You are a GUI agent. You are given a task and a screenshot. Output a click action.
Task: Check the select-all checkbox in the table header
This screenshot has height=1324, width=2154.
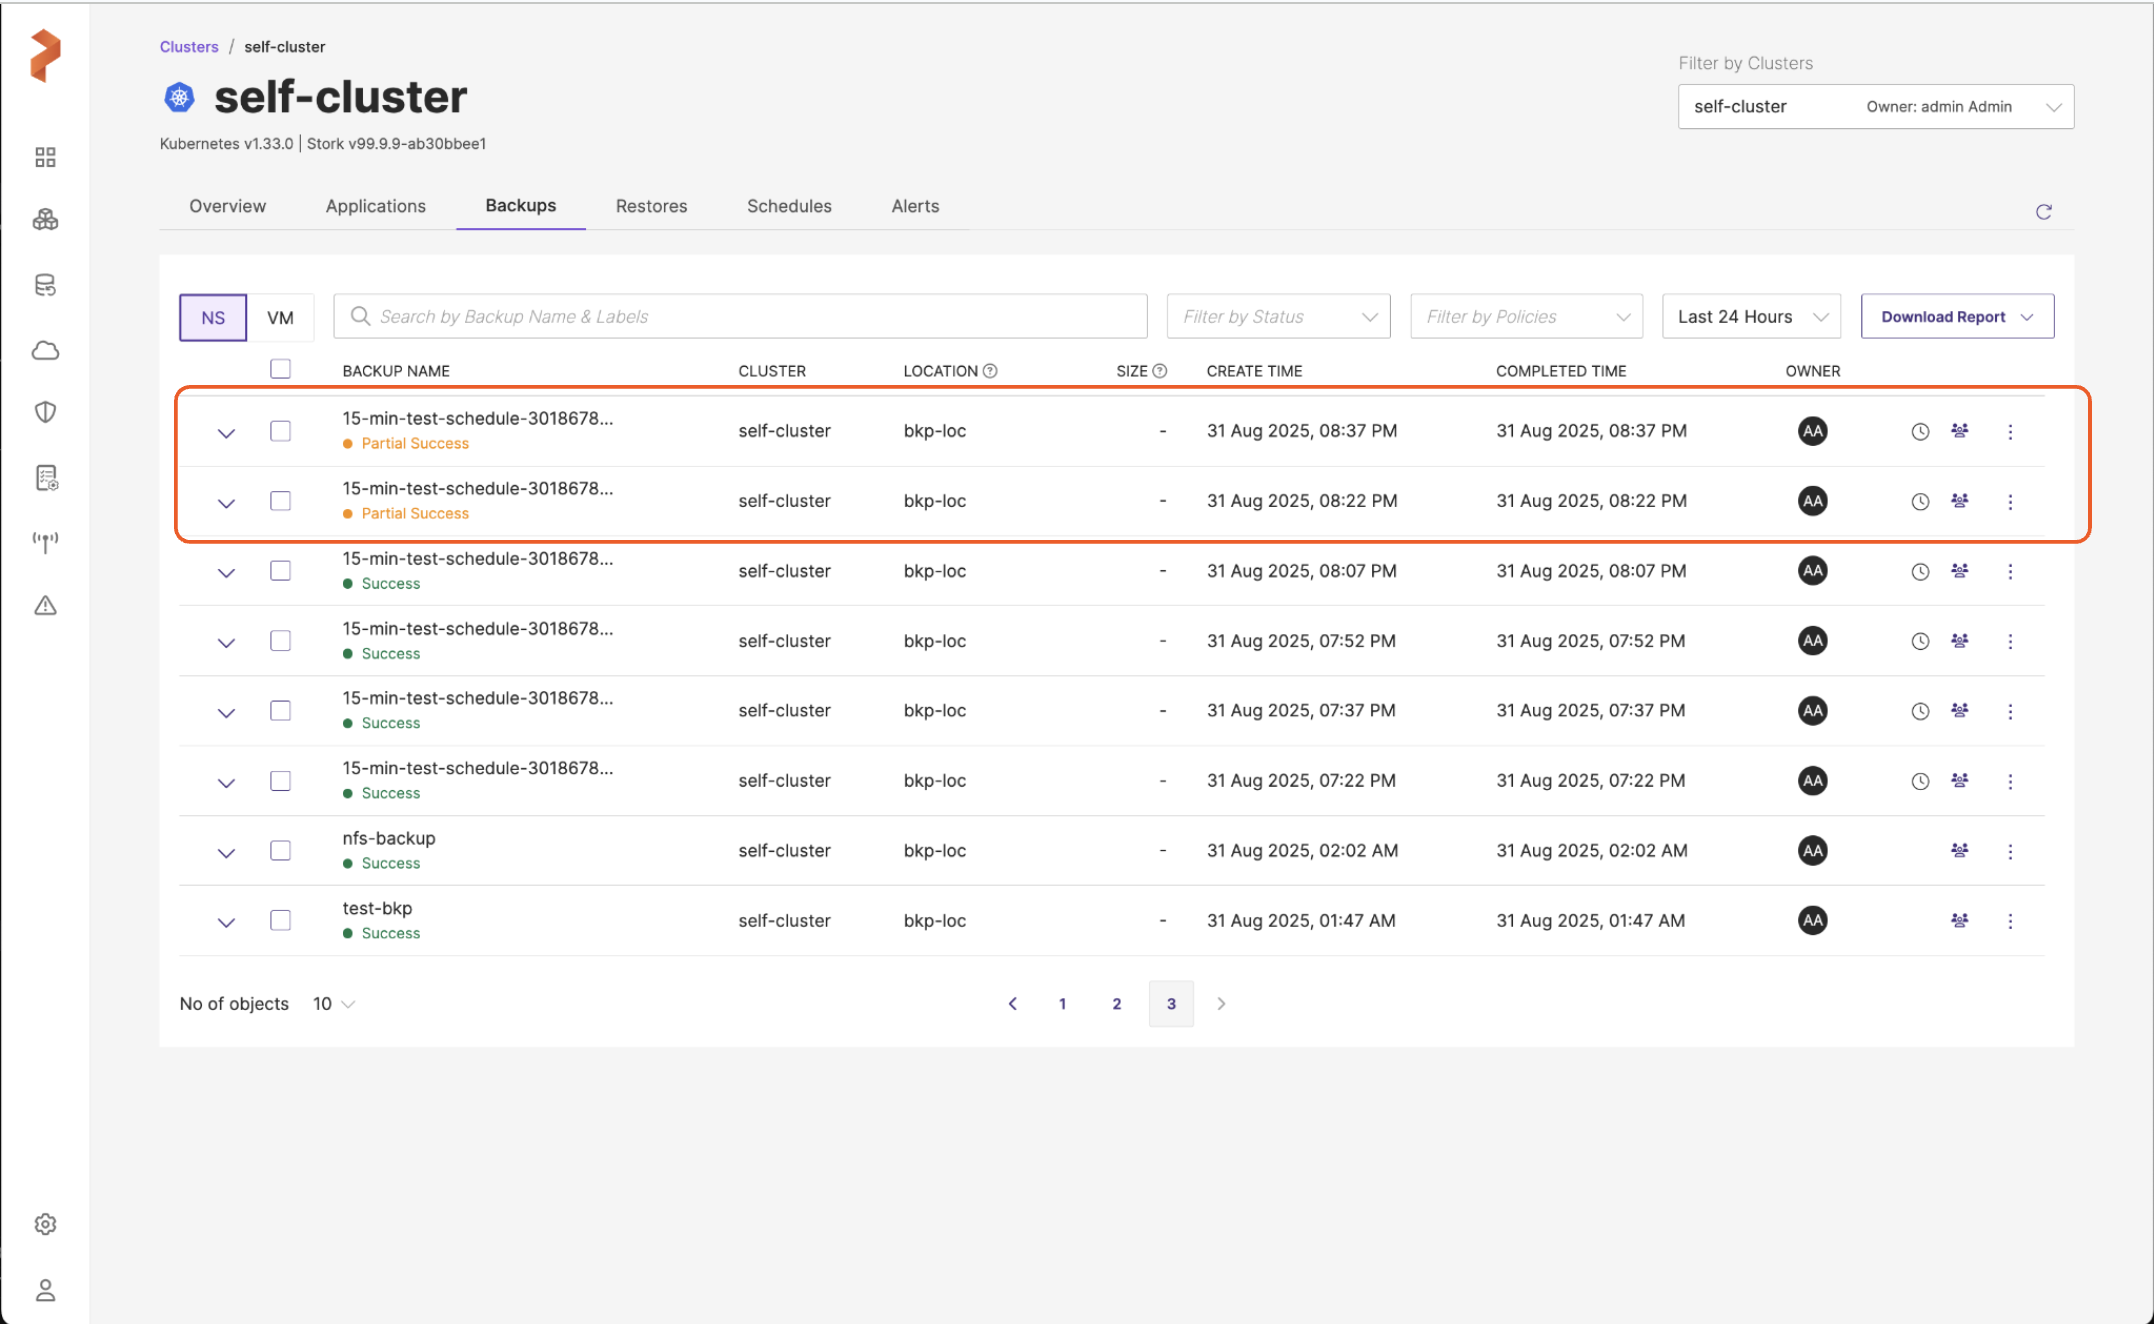pyautogui.click(x=280, y=369)
